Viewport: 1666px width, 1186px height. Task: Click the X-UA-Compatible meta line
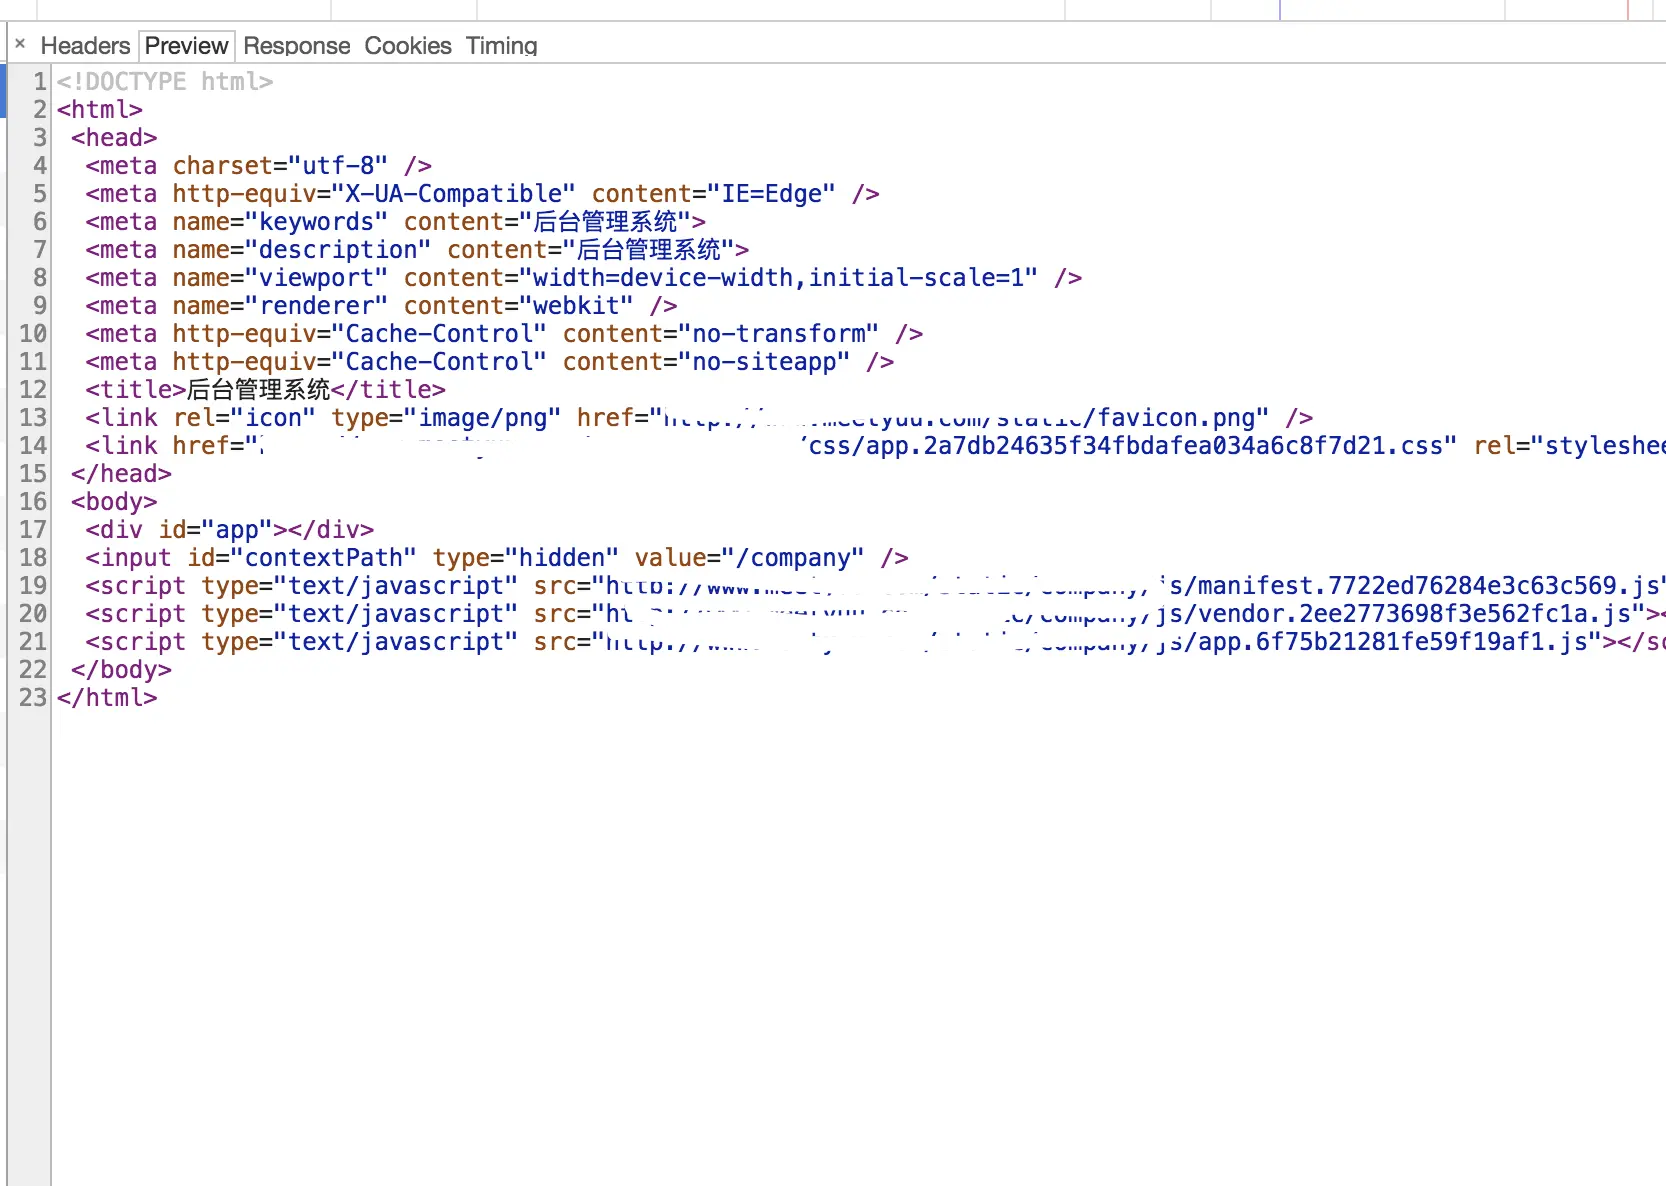(x=482, y=193)
